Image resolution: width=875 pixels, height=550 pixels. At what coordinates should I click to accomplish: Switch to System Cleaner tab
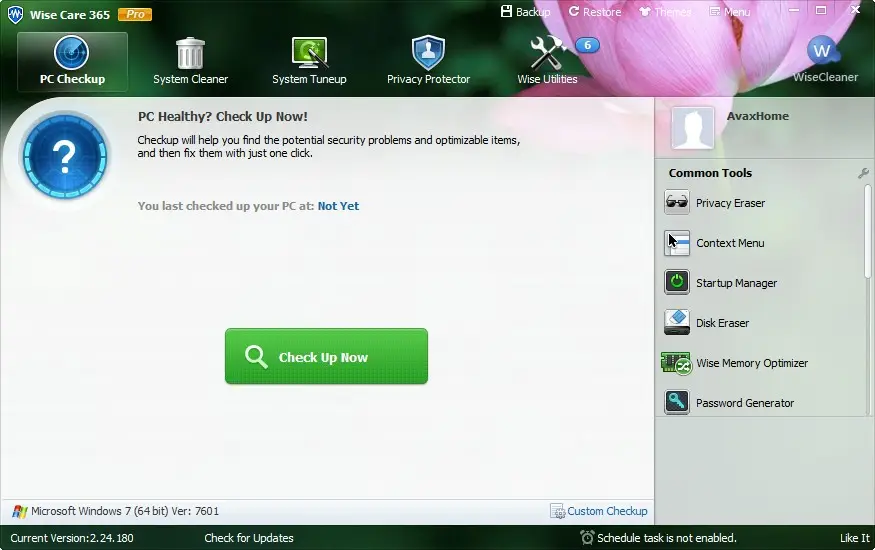click(x=190, y=61)
